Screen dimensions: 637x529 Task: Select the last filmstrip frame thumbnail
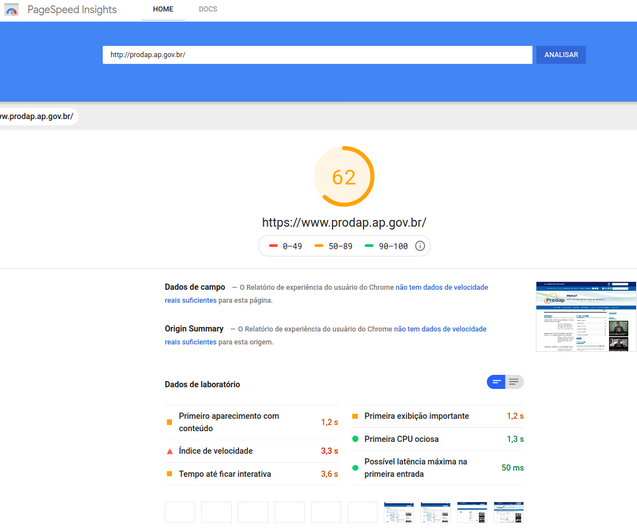(x=508, y=512)
